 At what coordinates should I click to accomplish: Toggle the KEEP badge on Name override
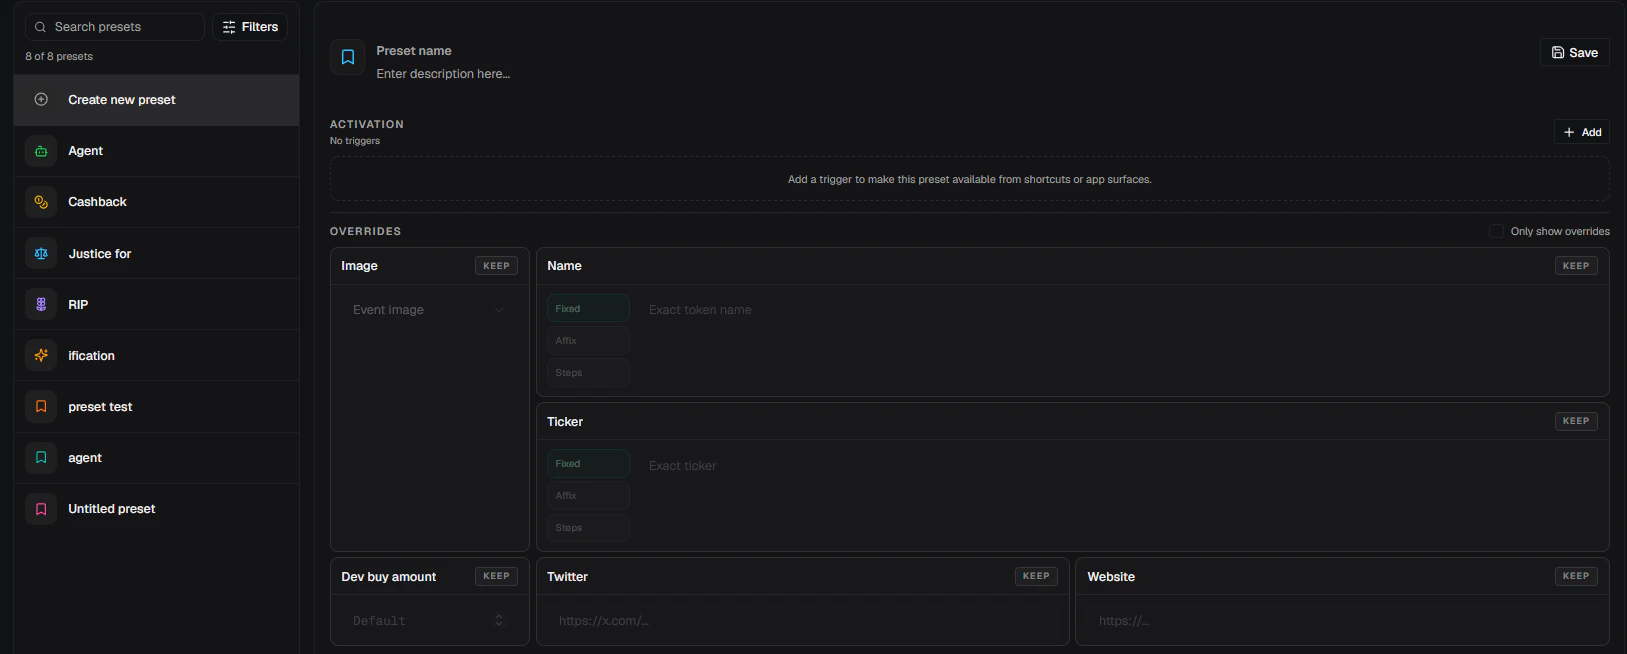(x=1576, y=266)
